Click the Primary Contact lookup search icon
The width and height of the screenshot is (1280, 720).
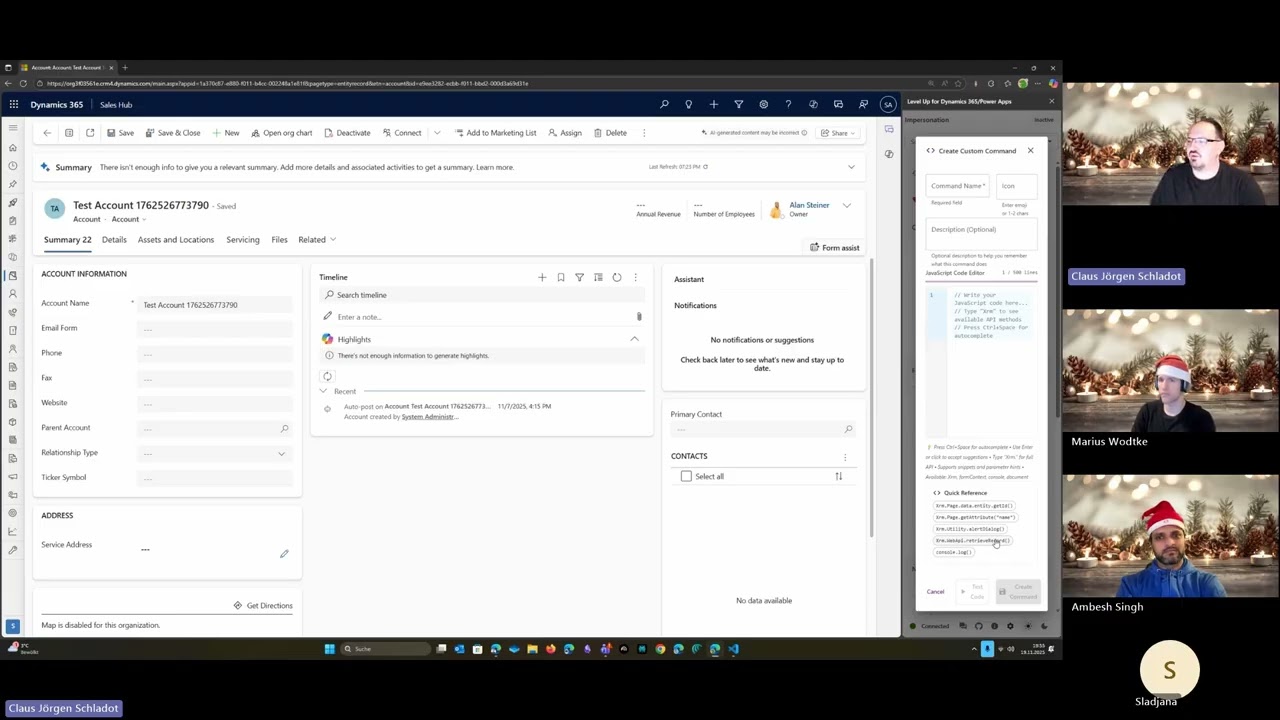[848, 429]
